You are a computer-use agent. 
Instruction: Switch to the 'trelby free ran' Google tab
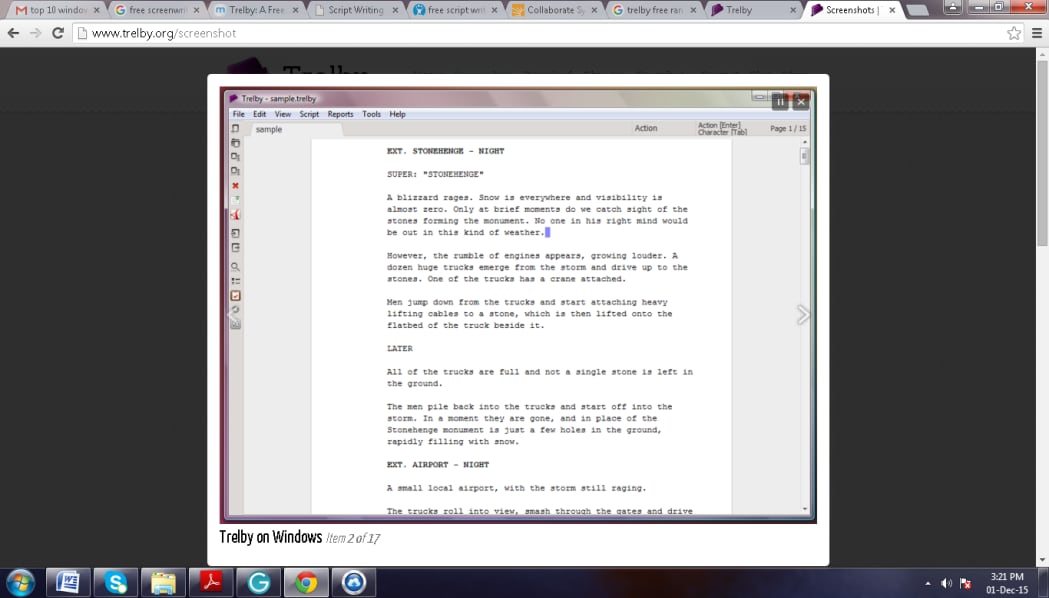(656, 10)
